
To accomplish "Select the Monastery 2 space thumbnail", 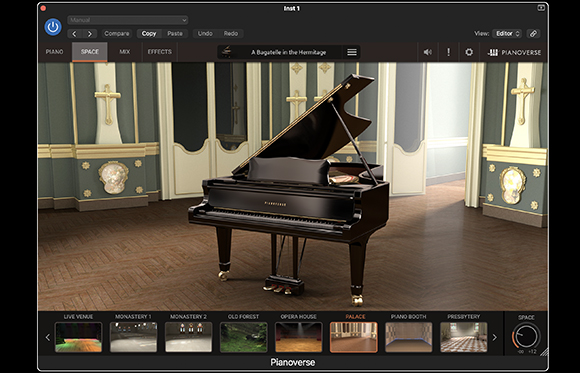I will pyautogui.click(x=189, y=337).
